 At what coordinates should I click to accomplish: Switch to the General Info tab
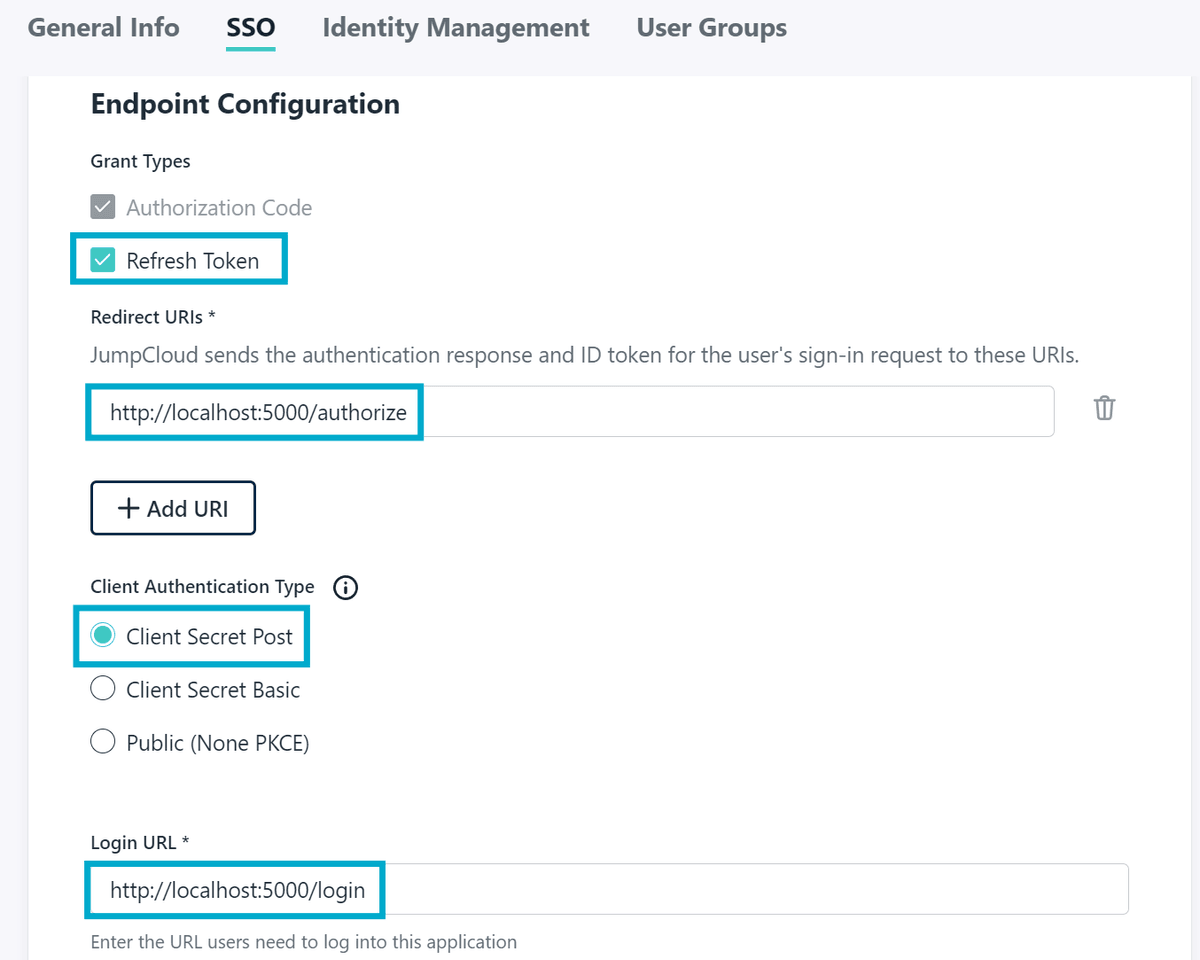click(x=103, y=27)
